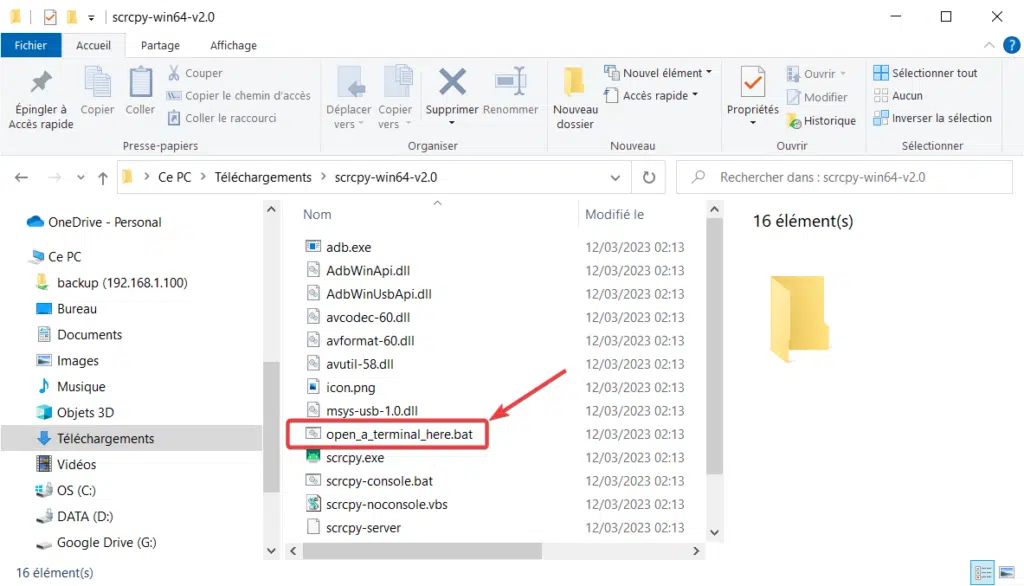Collapse the ribbon with the chevron
This screenshot has height=586, width=1024.
coord(989,45)
